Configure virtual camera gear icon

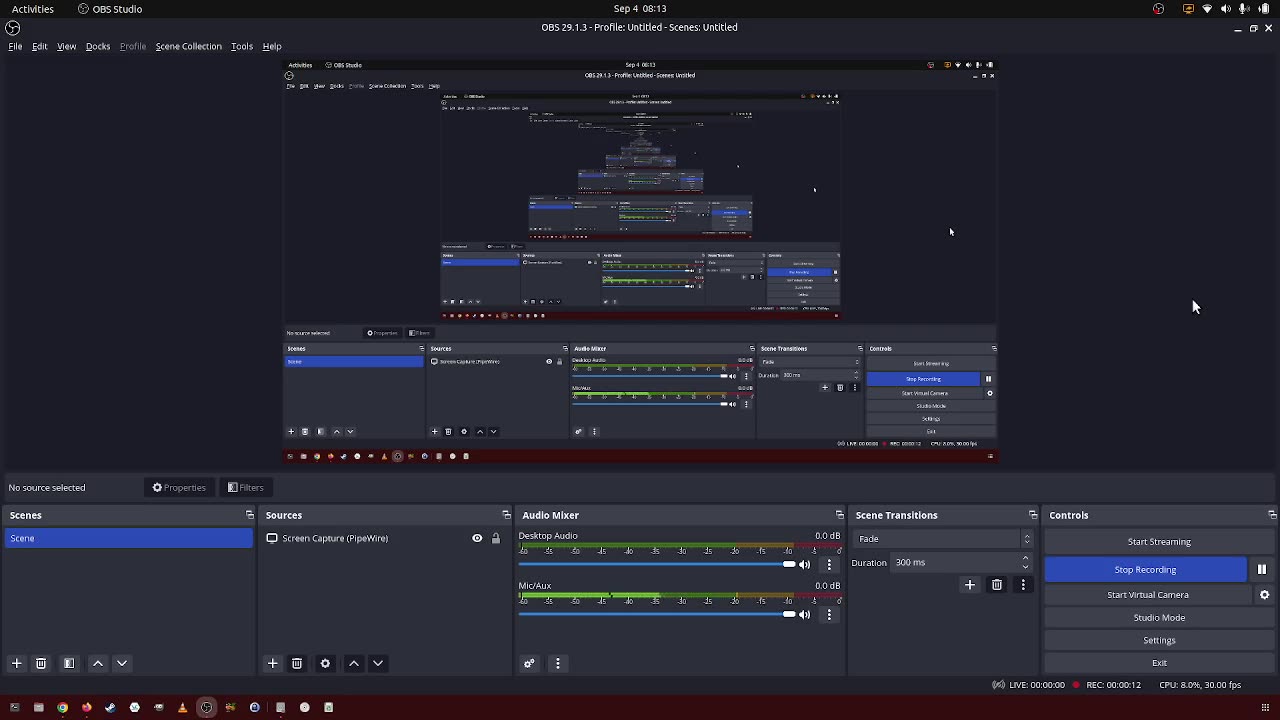1264,595
